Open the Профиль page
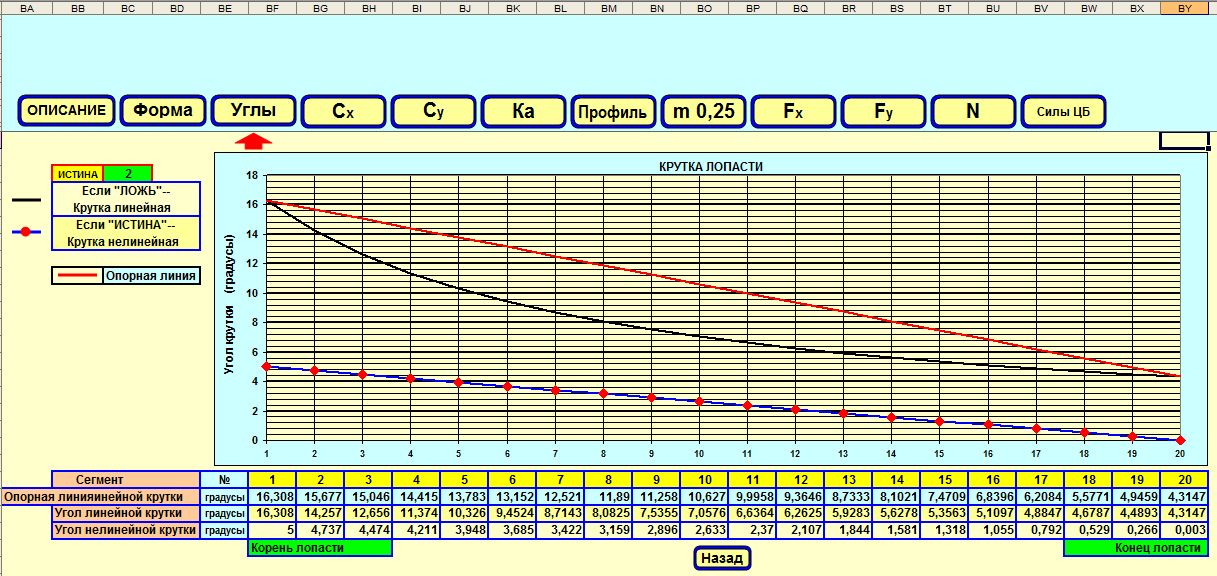Viewport: 1217px width, 576px height. 614,112
